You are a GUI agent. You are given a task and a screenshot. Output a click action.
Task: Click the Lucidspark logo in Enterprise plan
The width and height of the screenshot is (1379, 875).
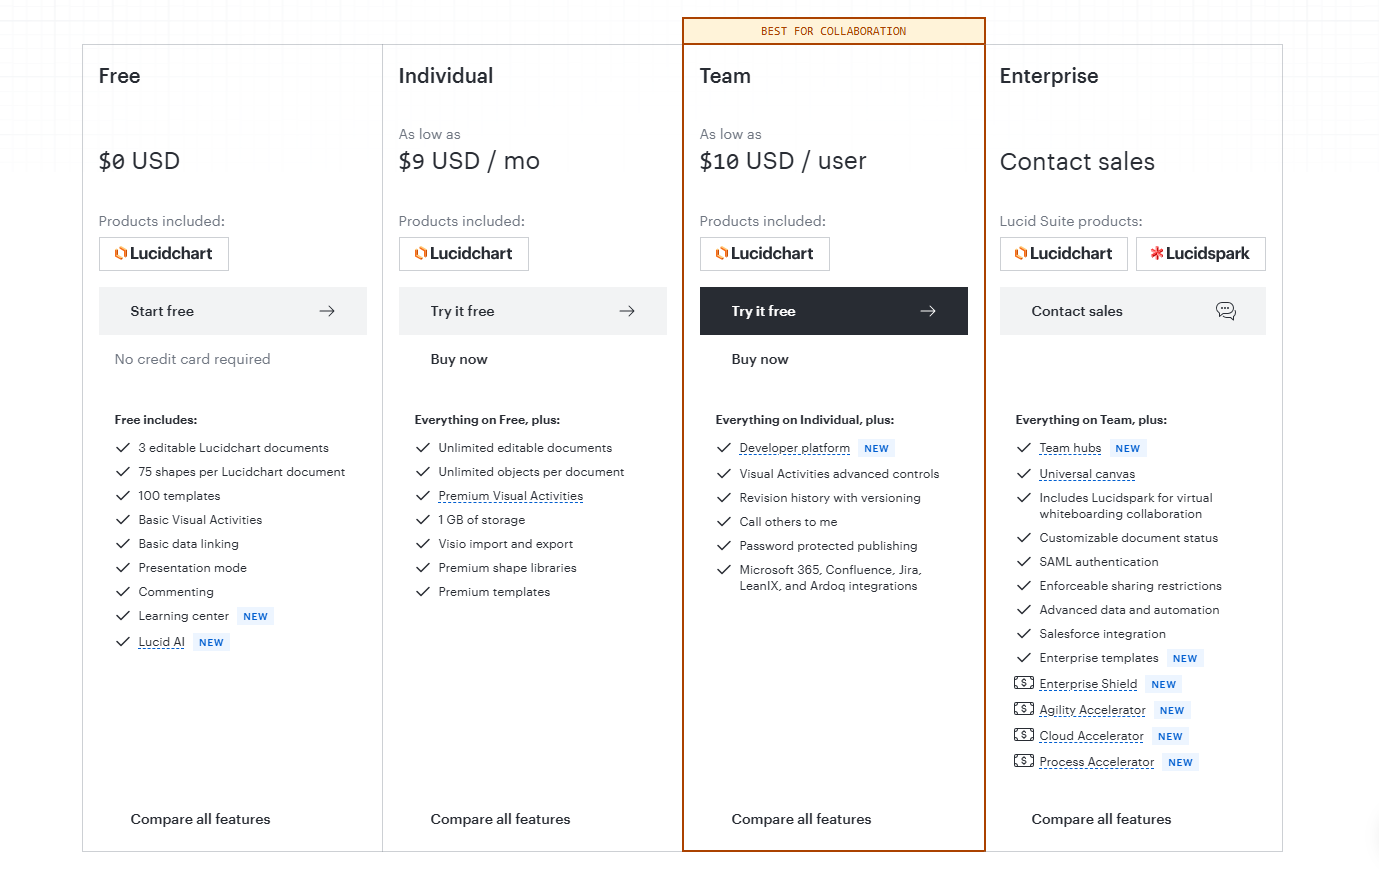coord(1201,254)
